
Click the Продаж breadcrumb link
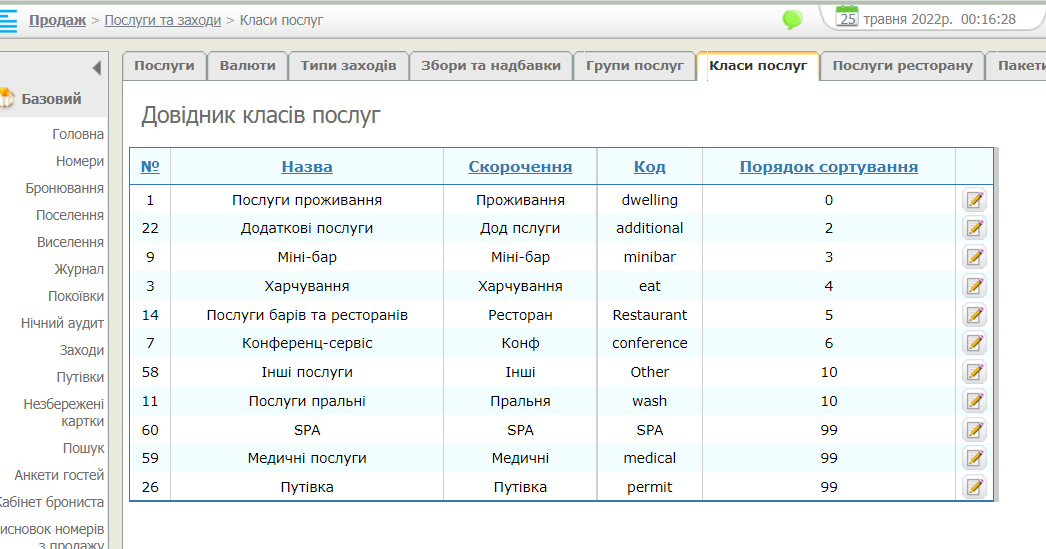tap(57, 20)
